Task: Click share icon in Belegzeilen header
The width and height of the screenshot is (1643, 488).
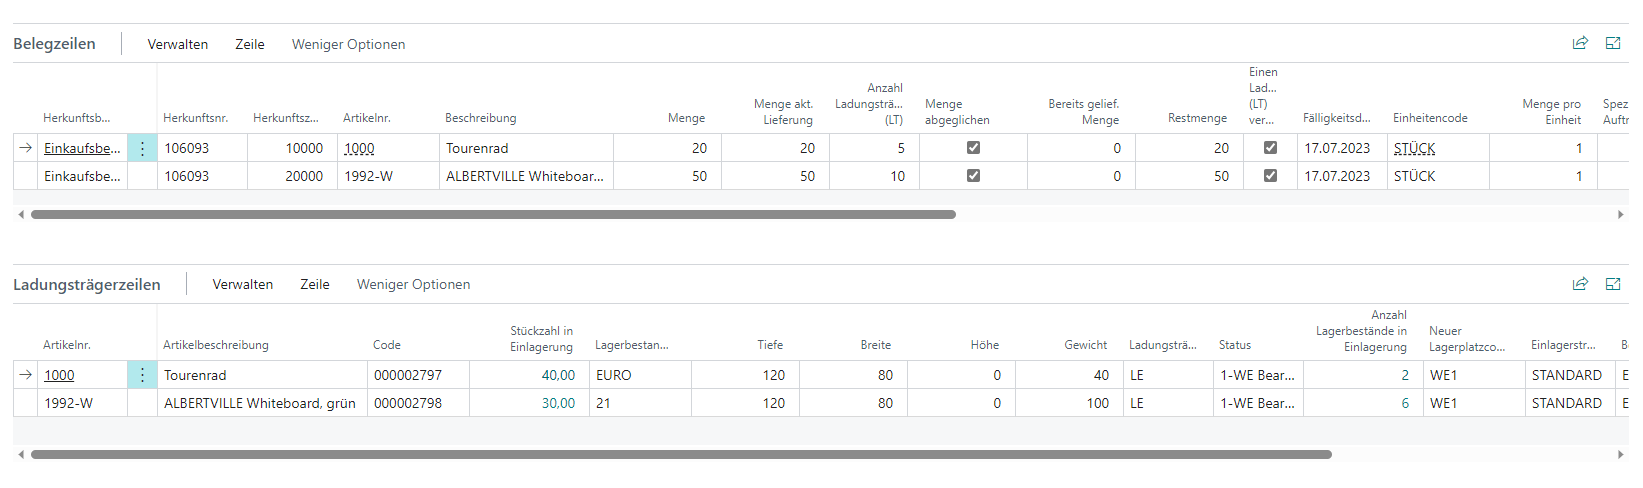Action: pos(1580,43)
